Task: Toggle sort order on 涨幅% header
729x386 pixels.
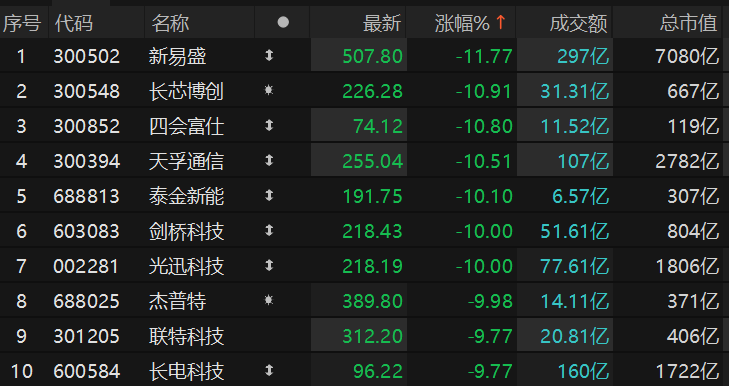Action: [x=470, y=23]
